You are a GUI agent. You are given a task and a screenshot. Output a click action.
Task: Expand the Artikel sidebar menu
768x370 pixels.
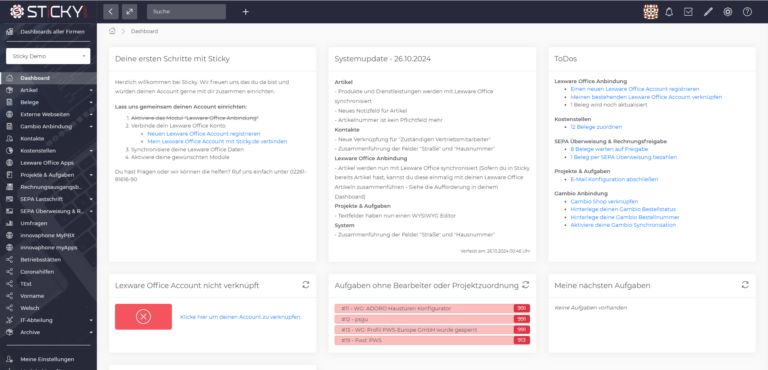(x=48, y=90)
